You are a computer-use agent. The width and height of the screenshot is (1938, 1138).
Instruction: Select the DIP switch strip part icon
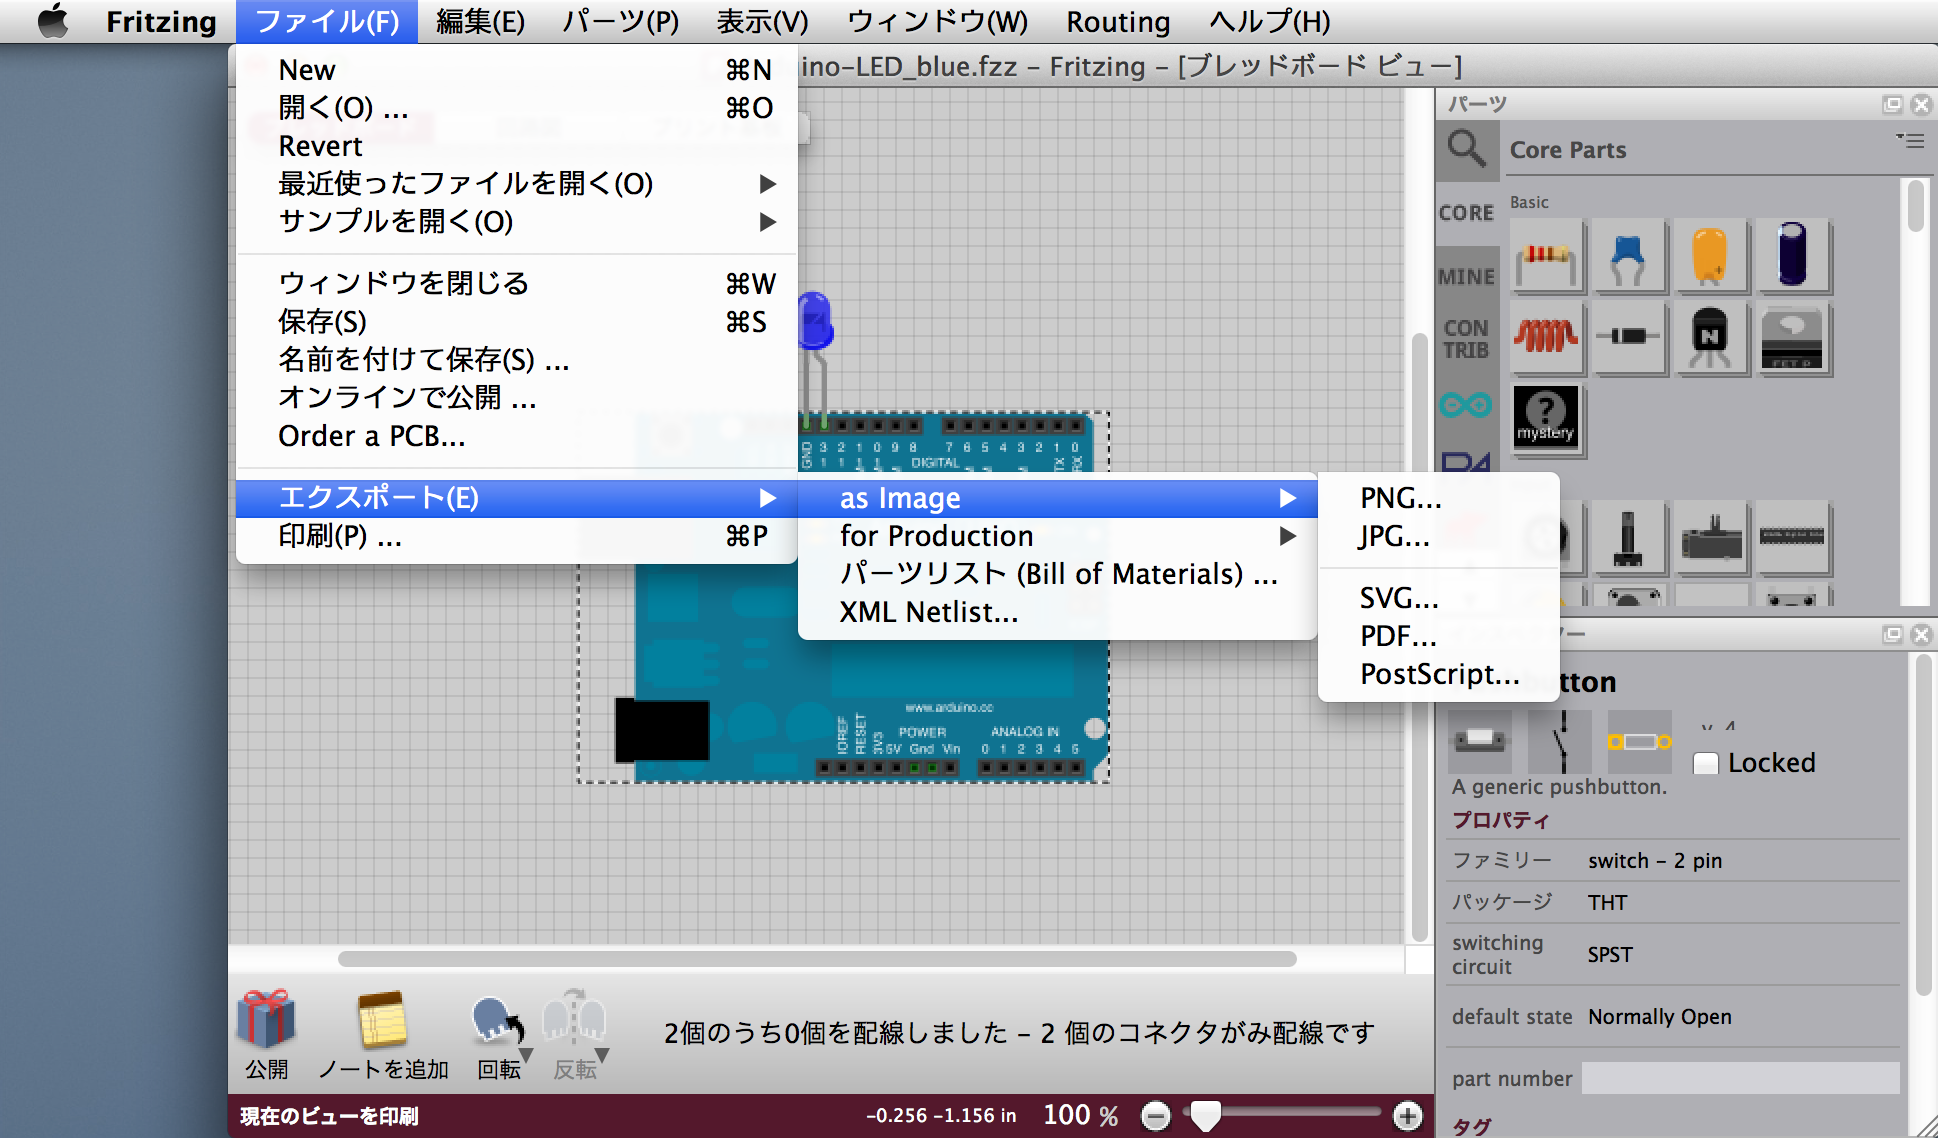coord(1792,538)
